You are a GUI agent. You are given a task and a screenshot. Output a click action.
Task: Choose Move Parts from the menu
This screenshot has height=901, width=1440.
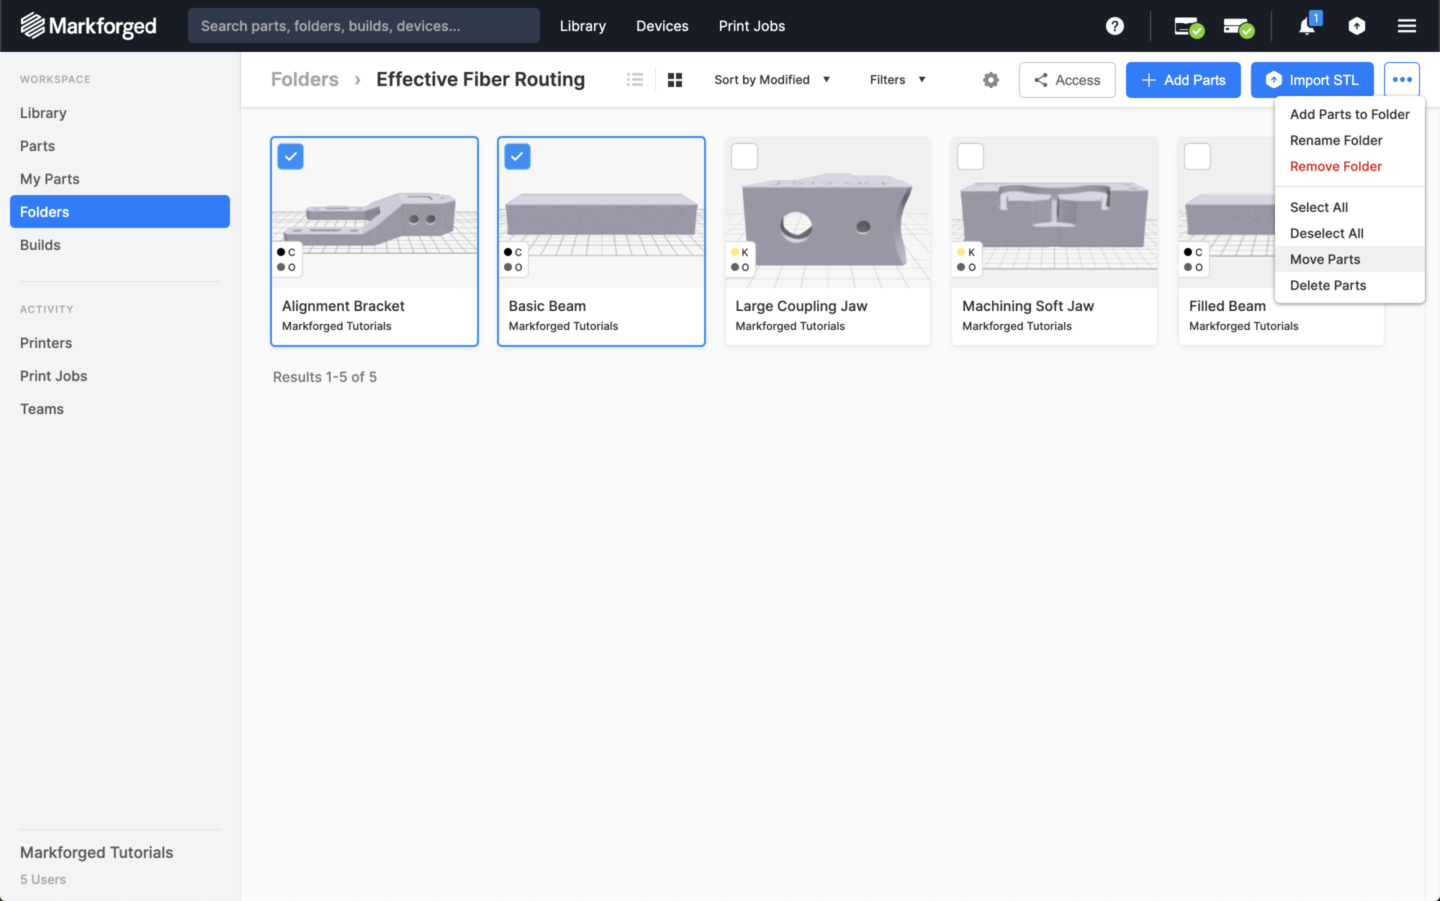[1324, 259]
